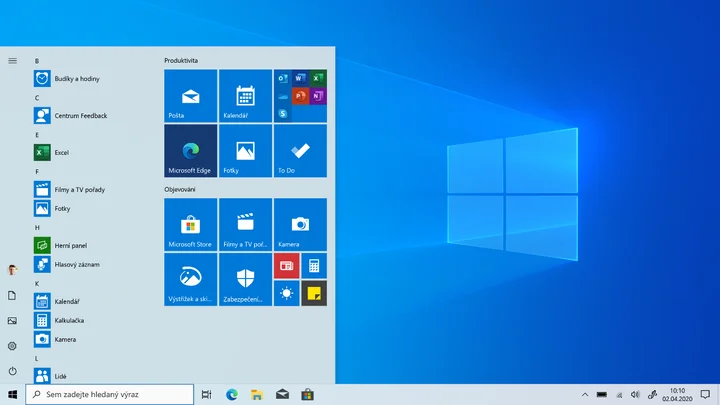This screenshot has height=405, width=720.
Task: Click the letter F group header
Action: click(x=37, y=172)
